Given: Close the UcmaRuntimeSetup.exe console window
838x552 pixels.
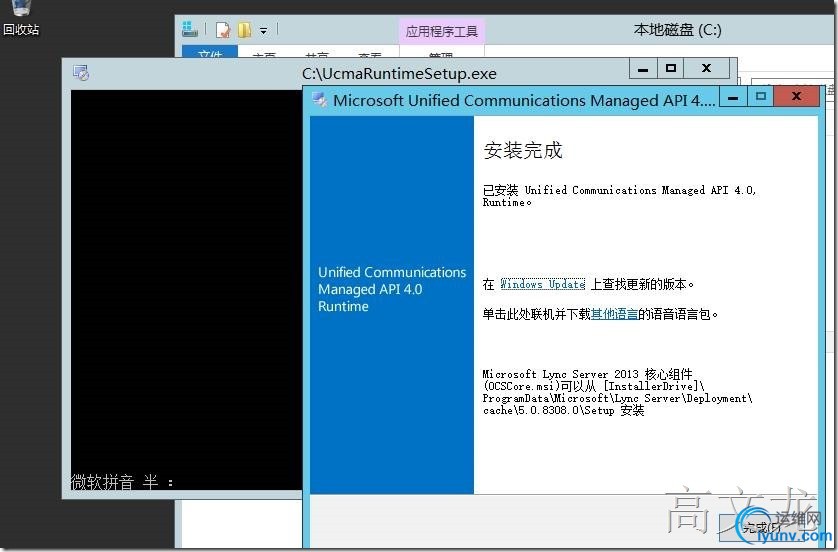Looking at the screenshot, I should click(707, 68).
